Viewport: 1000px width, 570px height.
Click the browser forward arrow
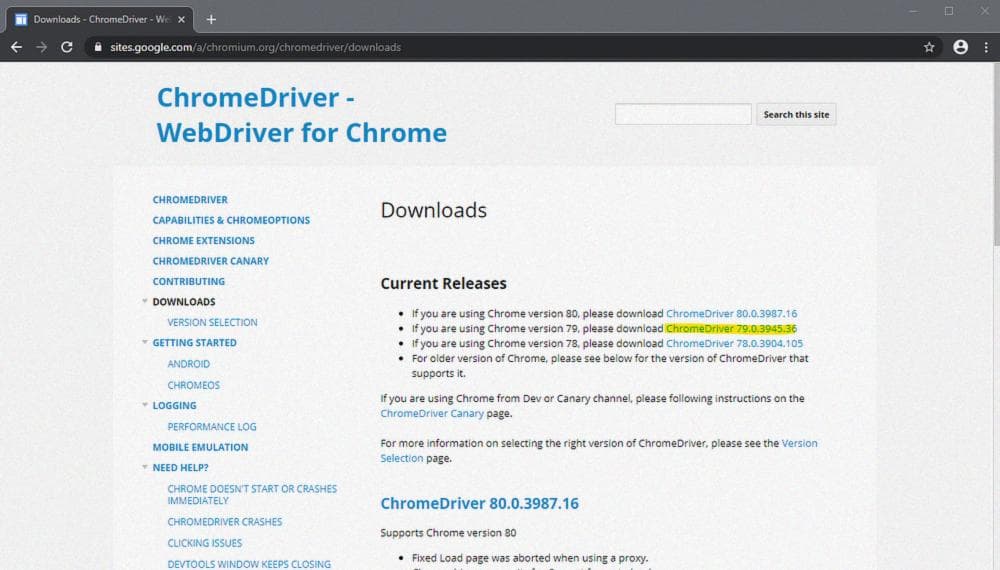pos(41,47)
